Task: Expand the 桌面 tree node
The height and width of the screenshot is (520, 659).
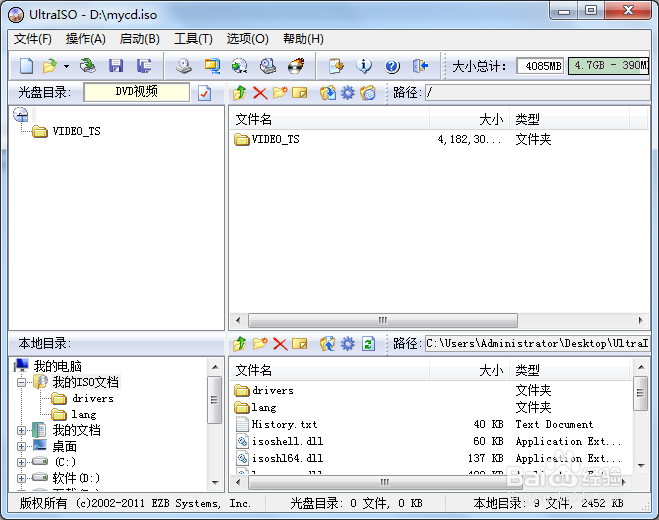Action: (21, 446)
